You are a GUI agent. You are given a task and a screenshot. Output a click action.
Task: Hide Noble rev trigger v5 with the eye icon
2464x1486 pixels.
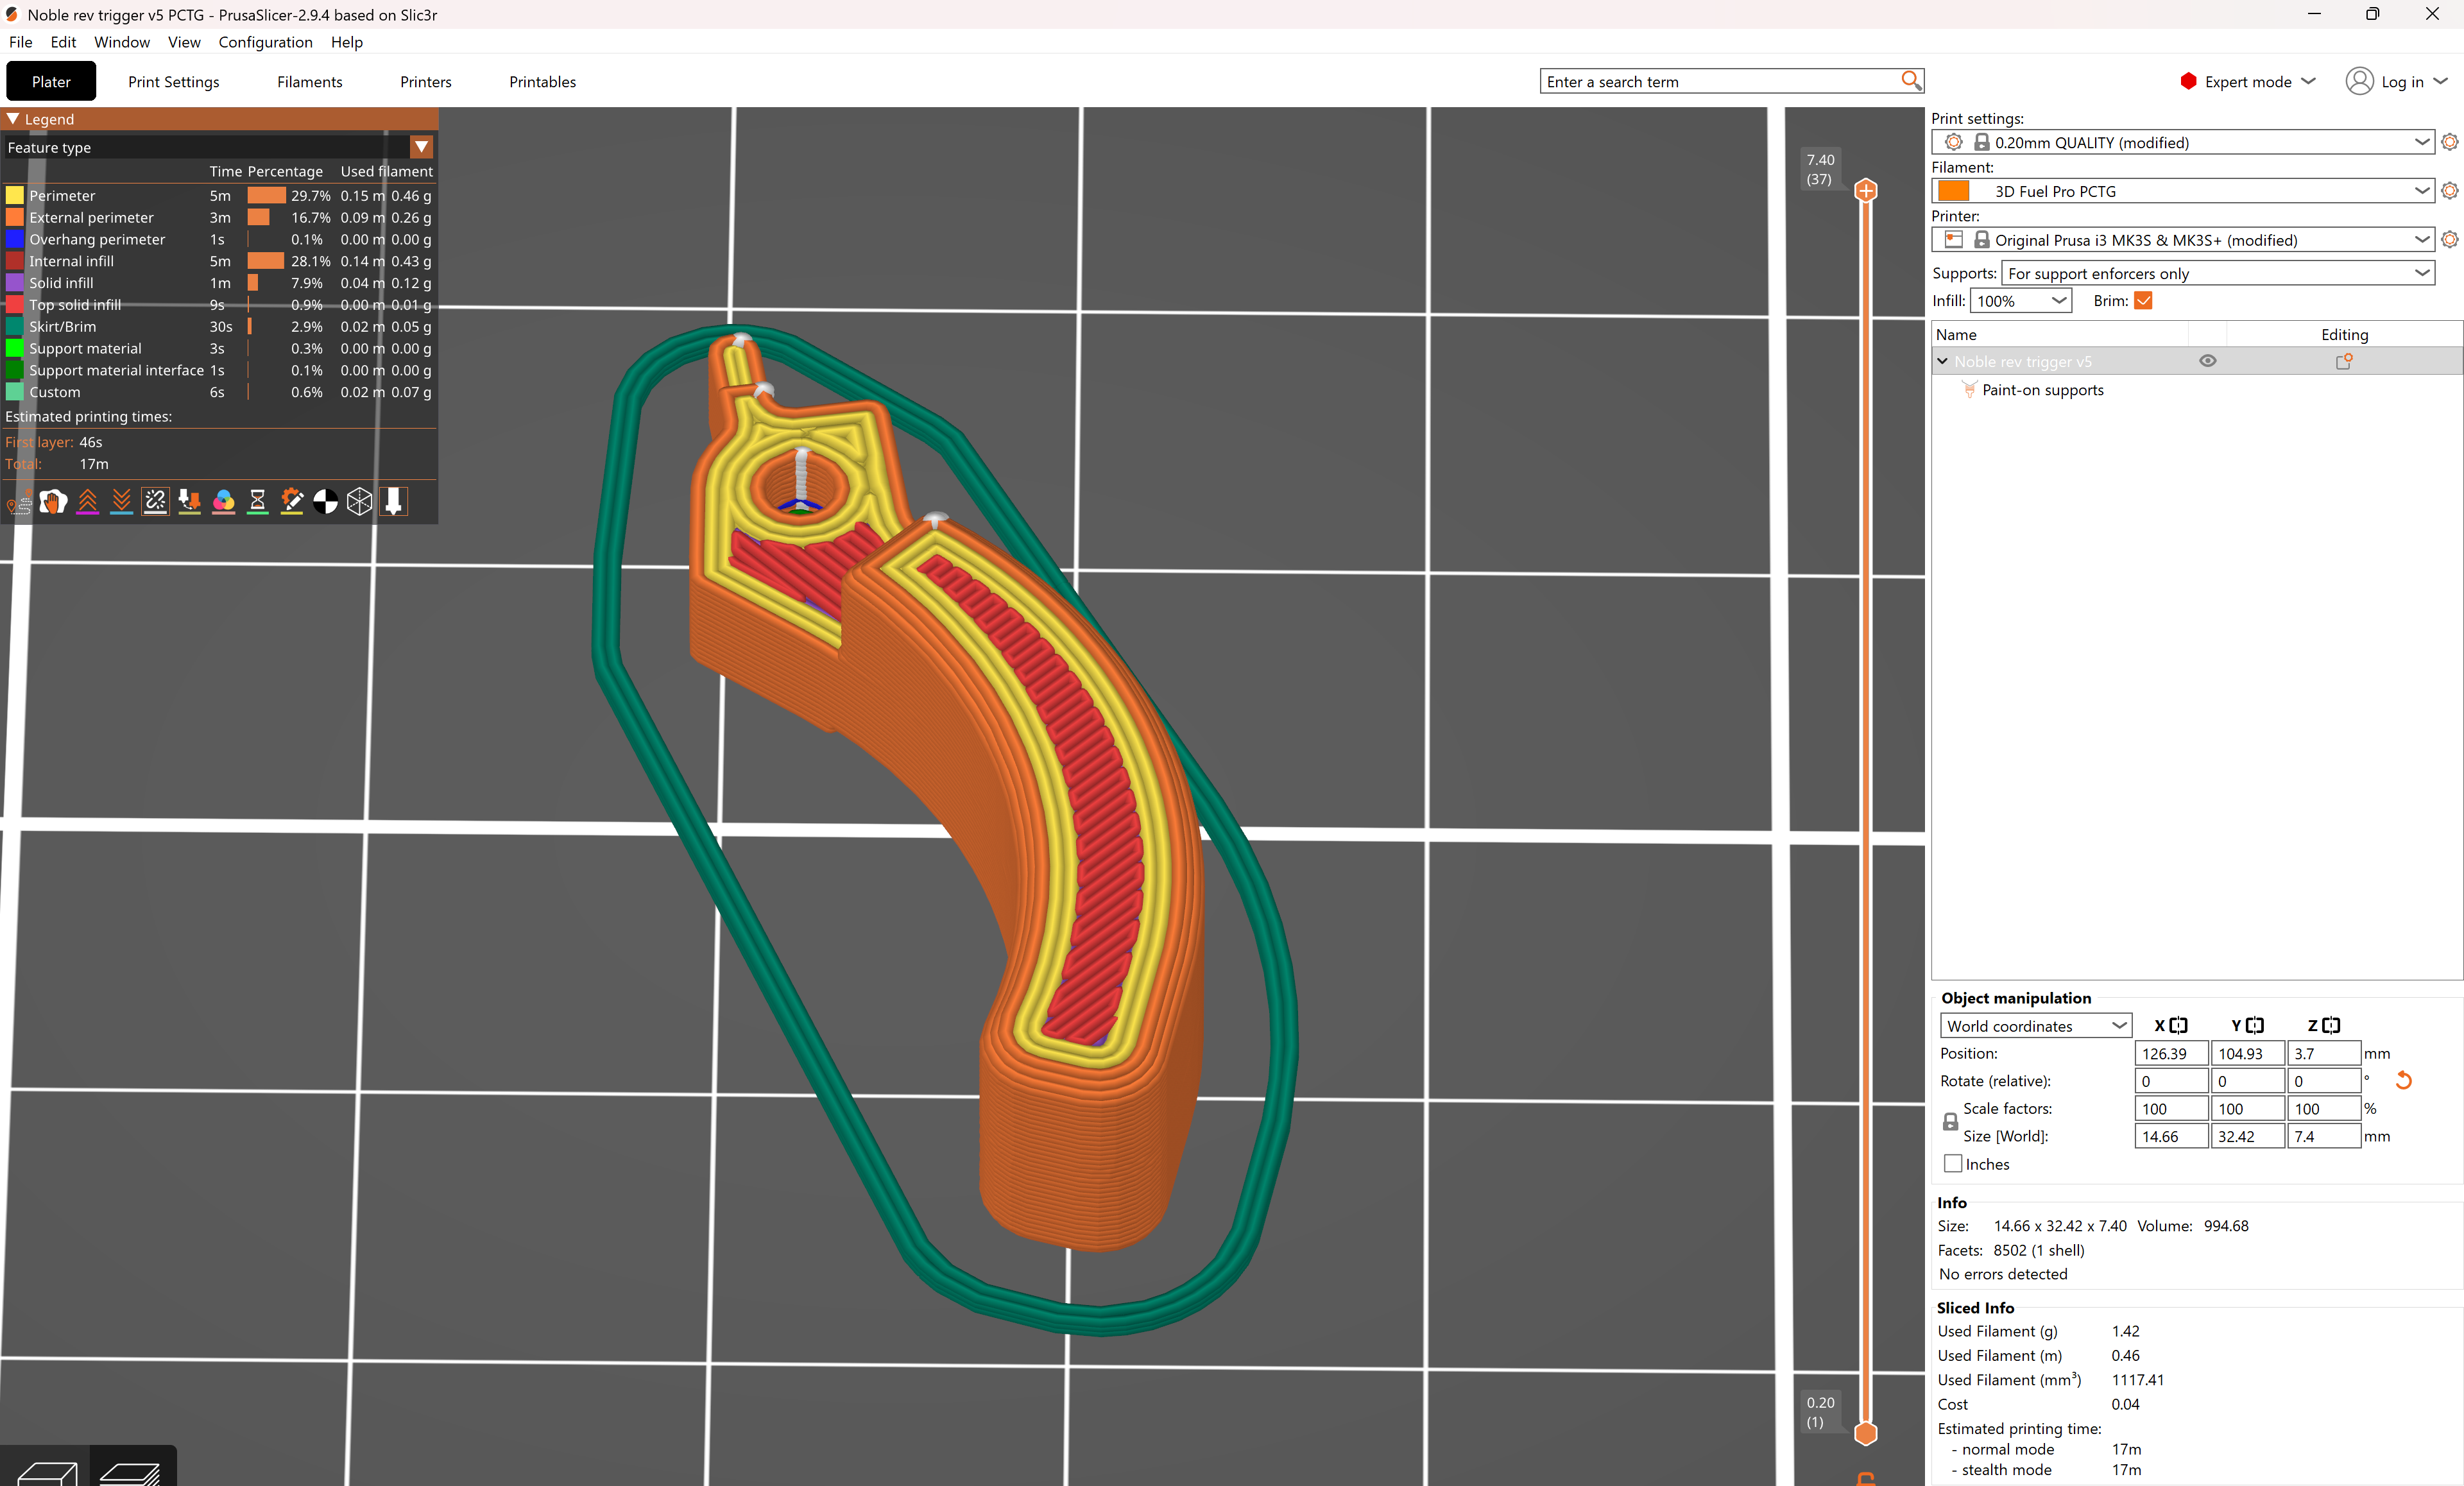pos(2208,361)
